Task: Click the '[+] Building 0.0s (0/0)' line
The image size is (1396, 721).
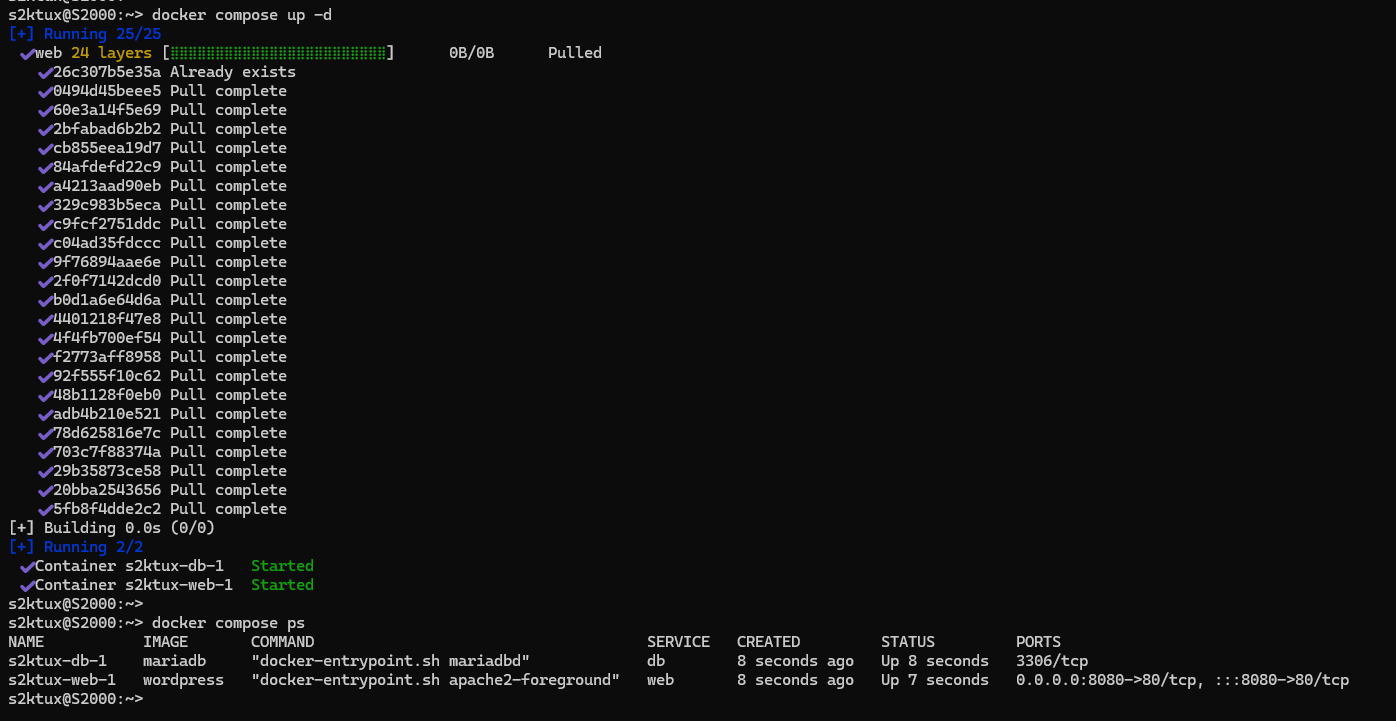Action: coord(112,528)
